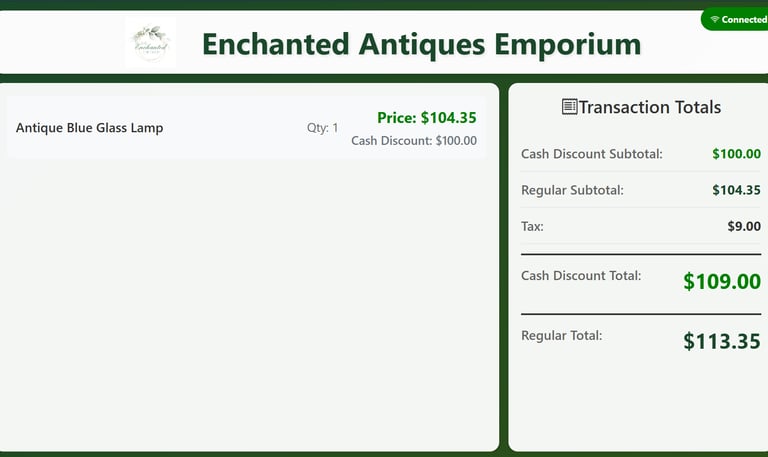
Task: Click the Cash Discount Subtotal label
Action: pyautogui.click(x=592, y=154)
